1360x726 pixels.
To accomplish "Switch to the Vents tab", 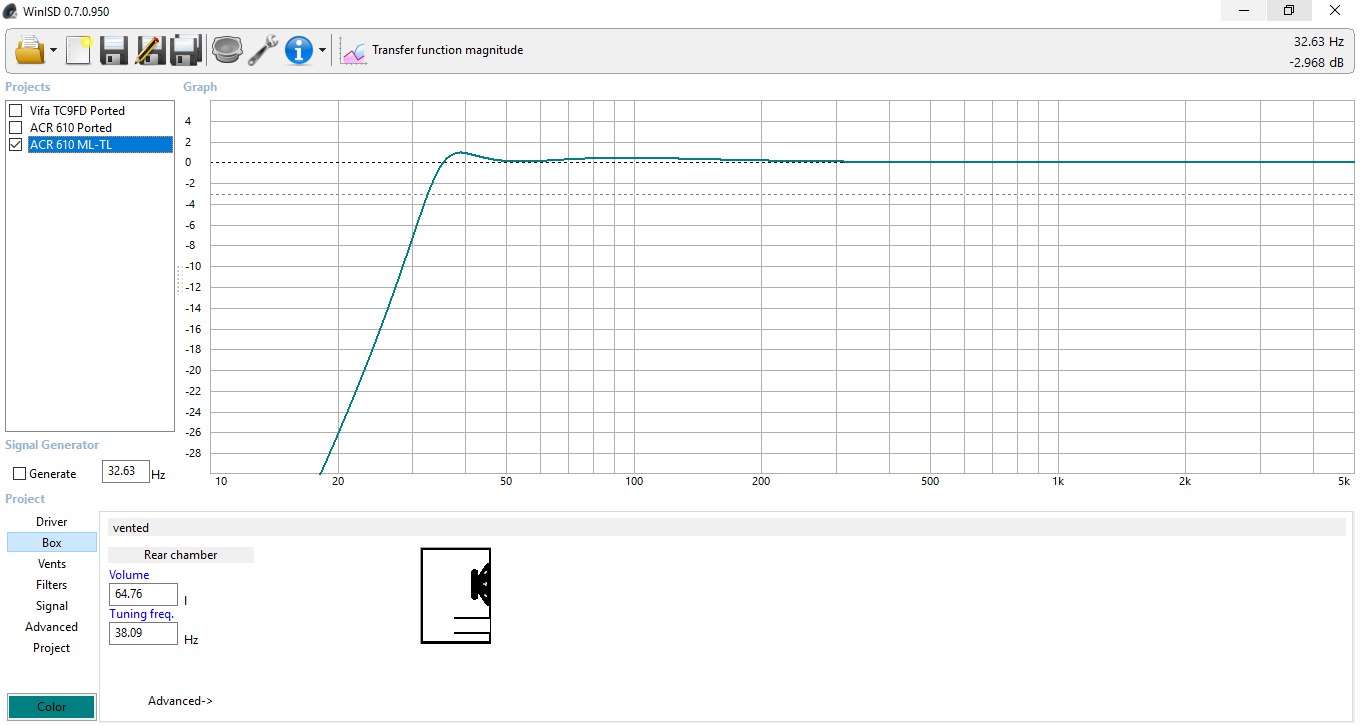I will point(52,563).
